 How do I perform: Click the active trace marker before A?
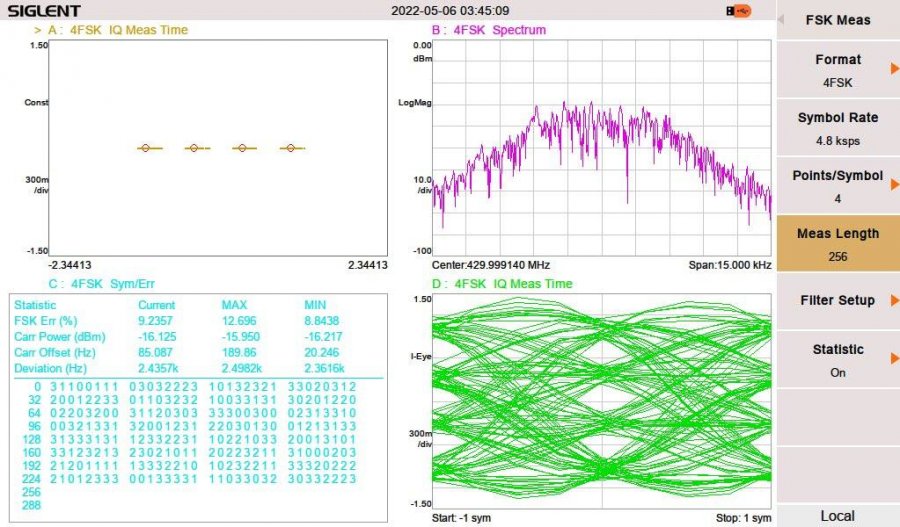38,30
